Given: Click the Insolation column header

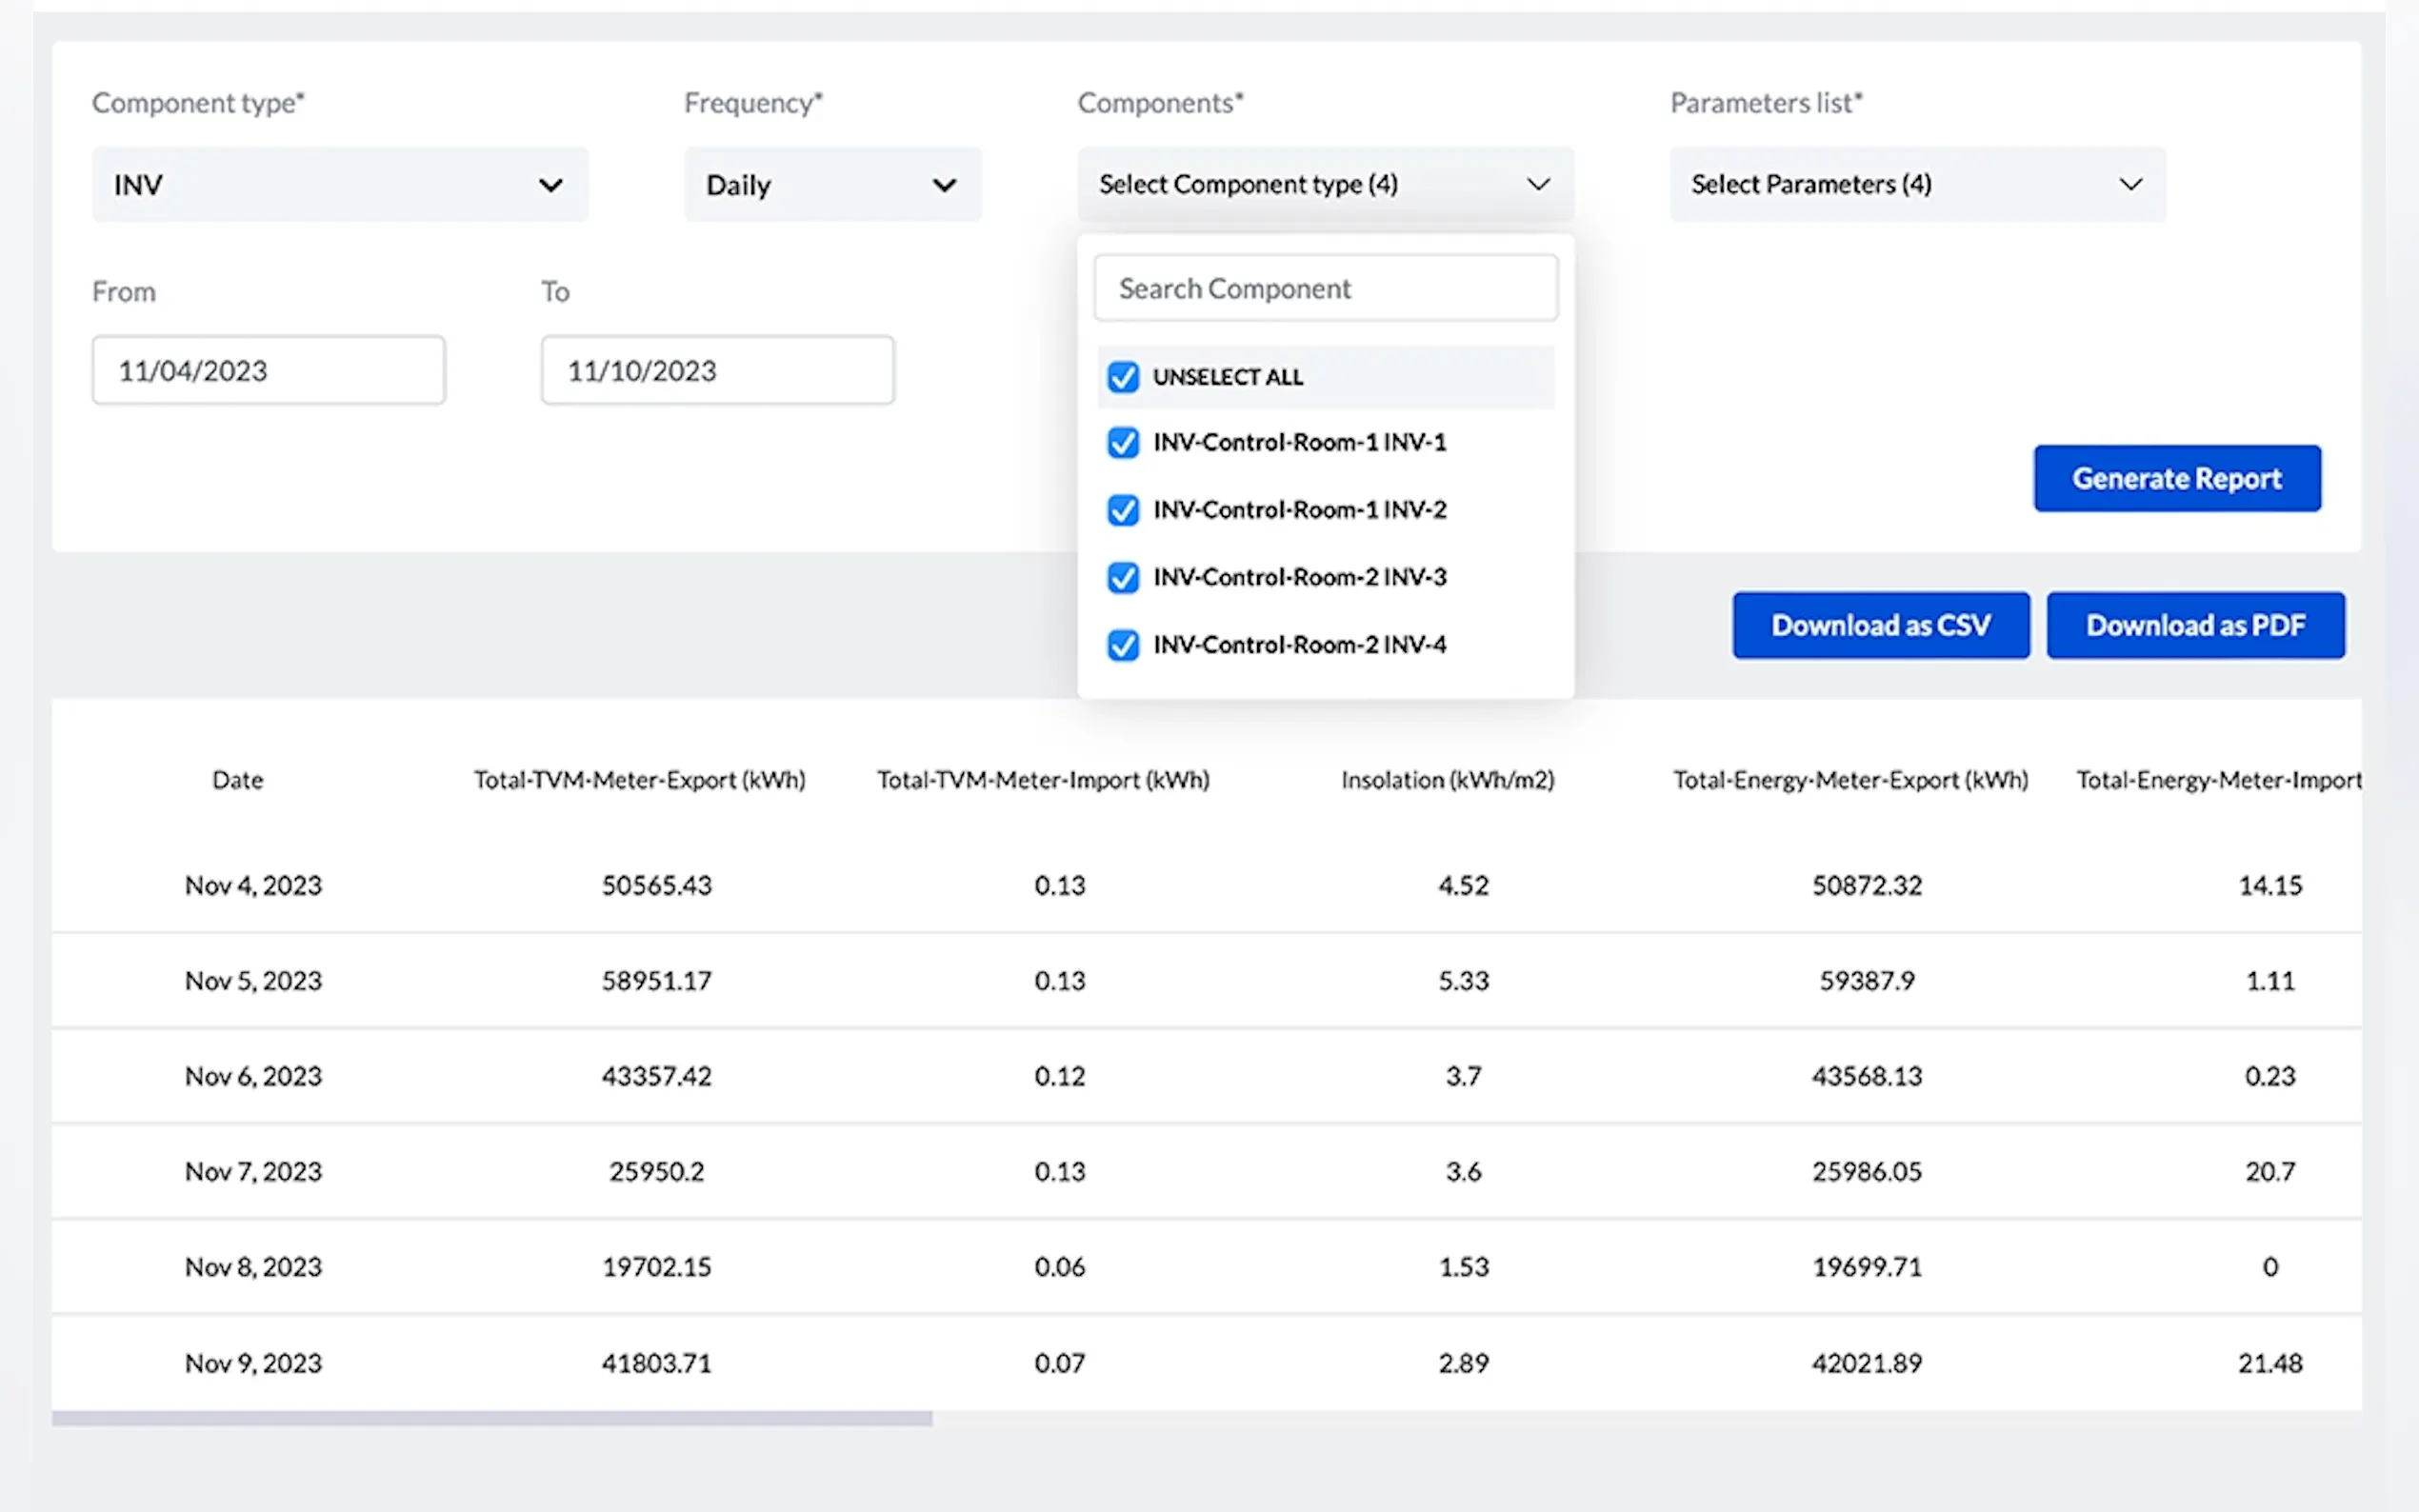Looking at the screenshot, I should (1447, 780).
